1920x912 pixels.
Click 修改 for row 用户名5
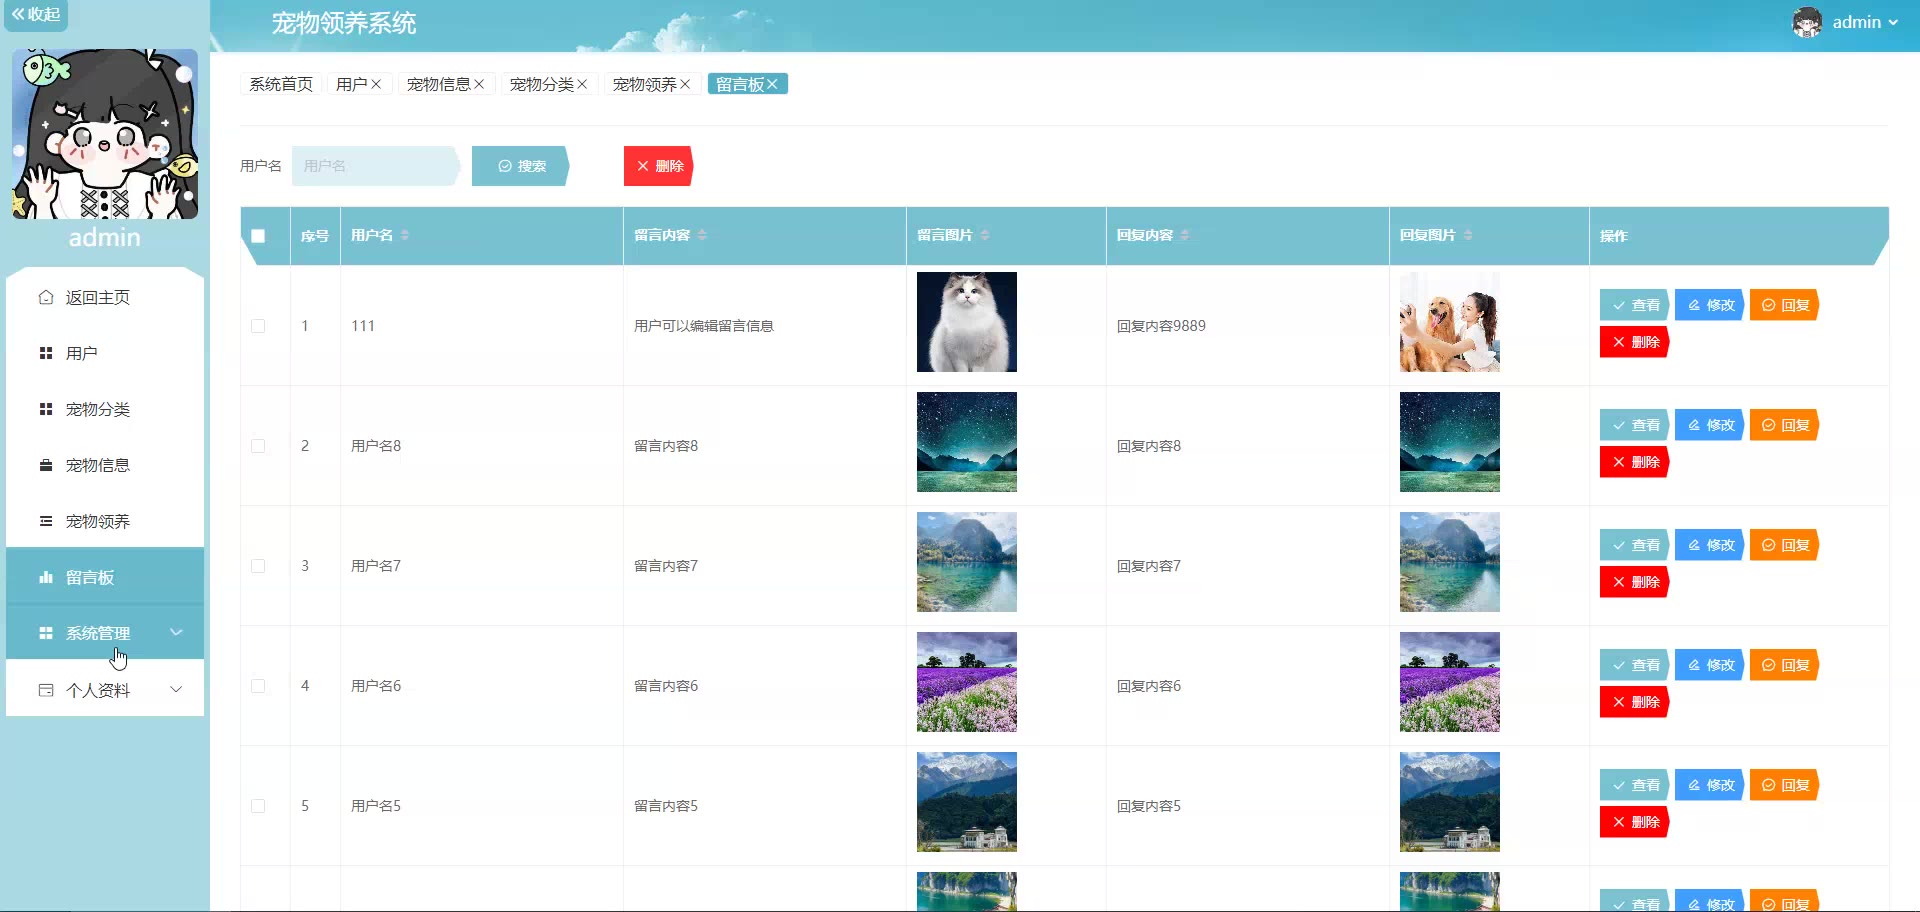click(x=1710, y=785)
